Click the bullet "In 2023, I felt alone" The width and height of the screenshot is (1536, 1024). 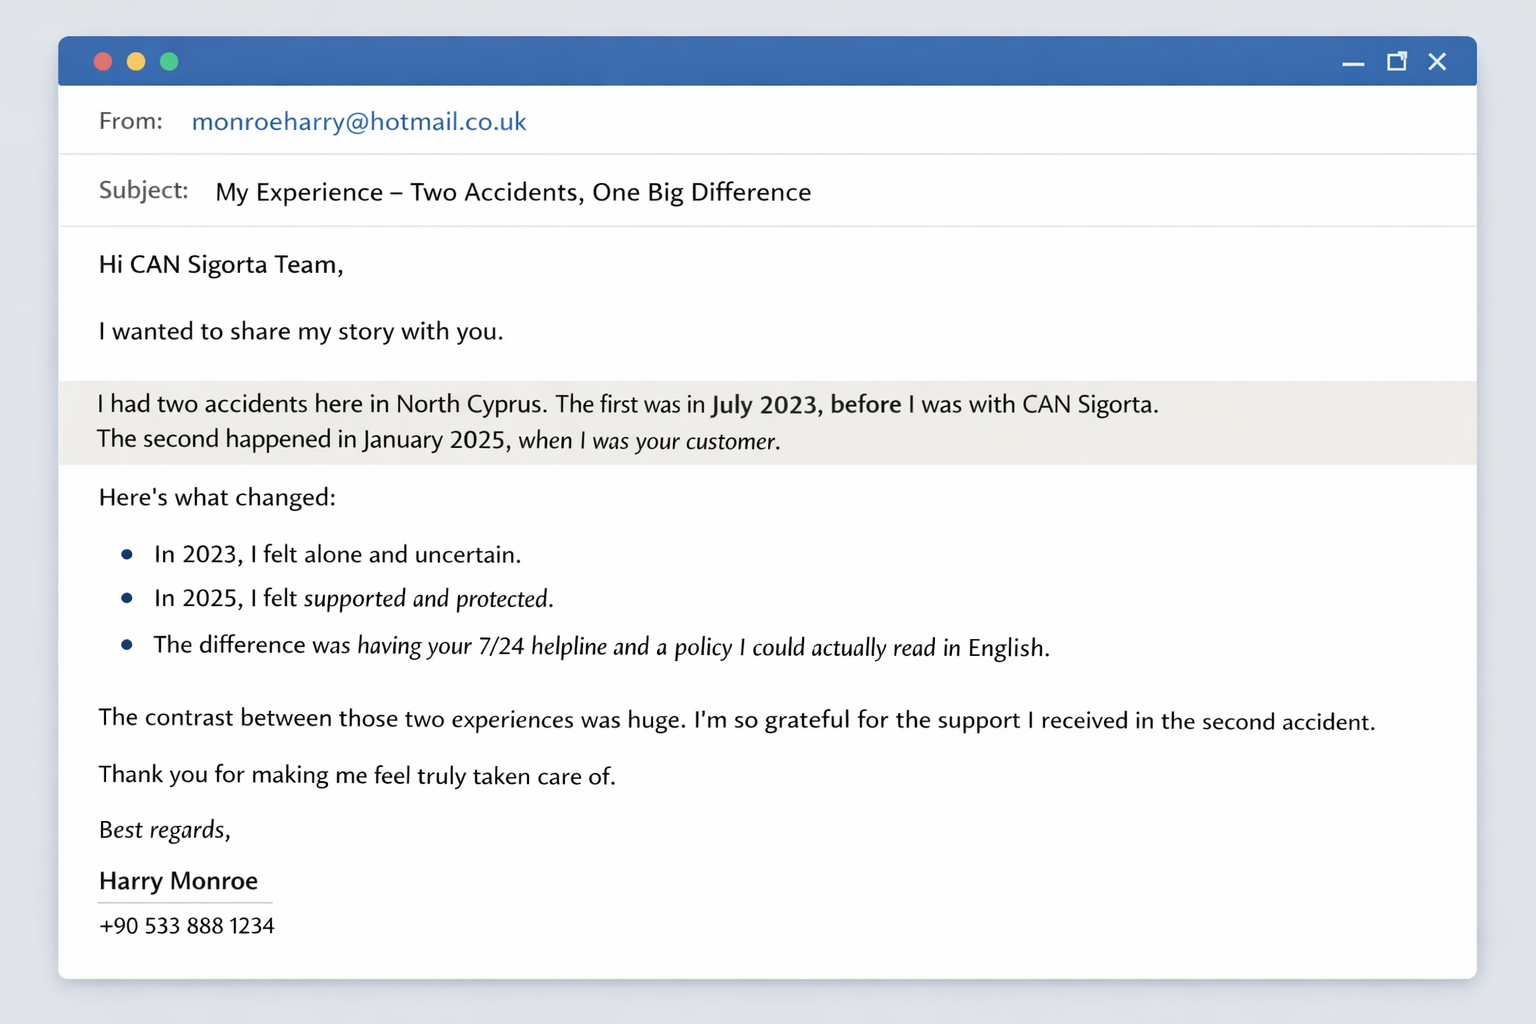point(337,555)
